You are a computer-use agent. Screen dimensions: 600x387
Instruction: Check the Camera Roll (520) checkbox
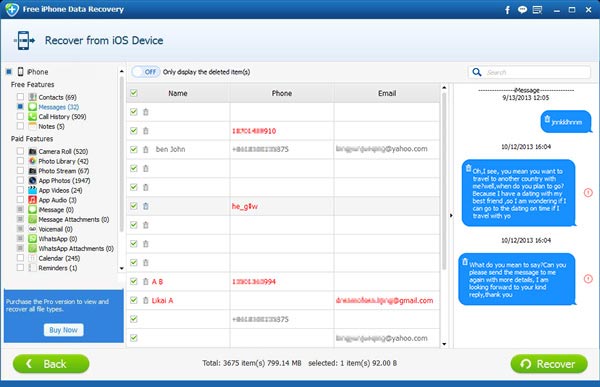coord(20,151)
